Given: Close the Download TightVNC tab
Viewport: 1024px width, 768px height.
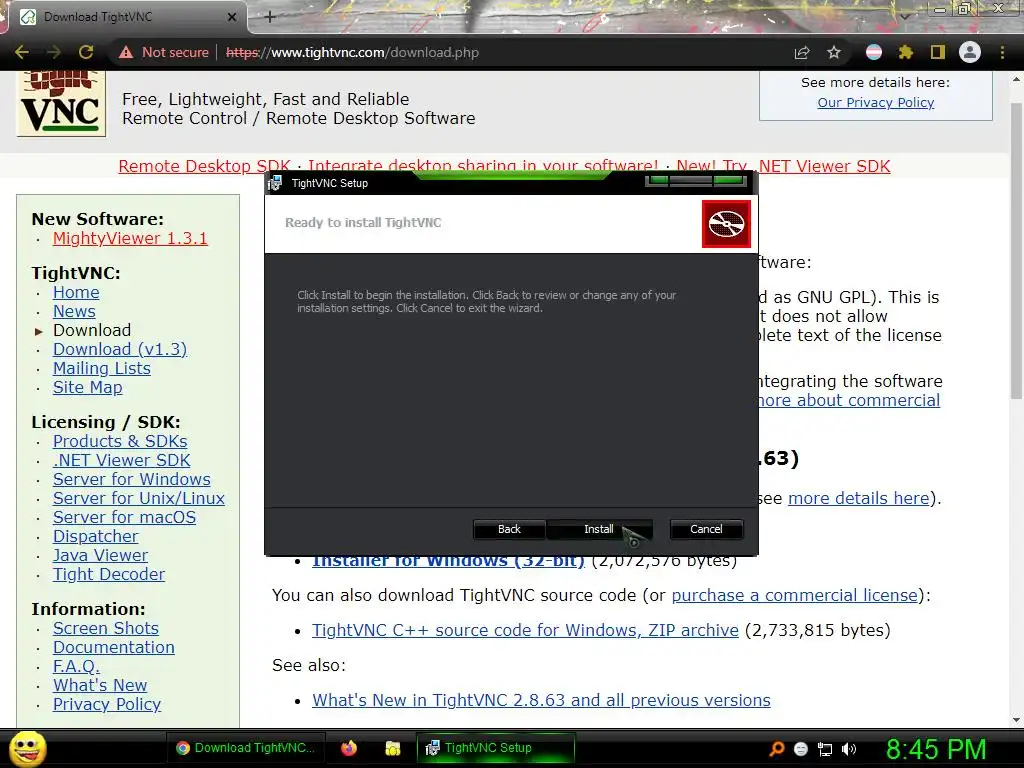Looking at the screenshot, I should pos(232,17).
